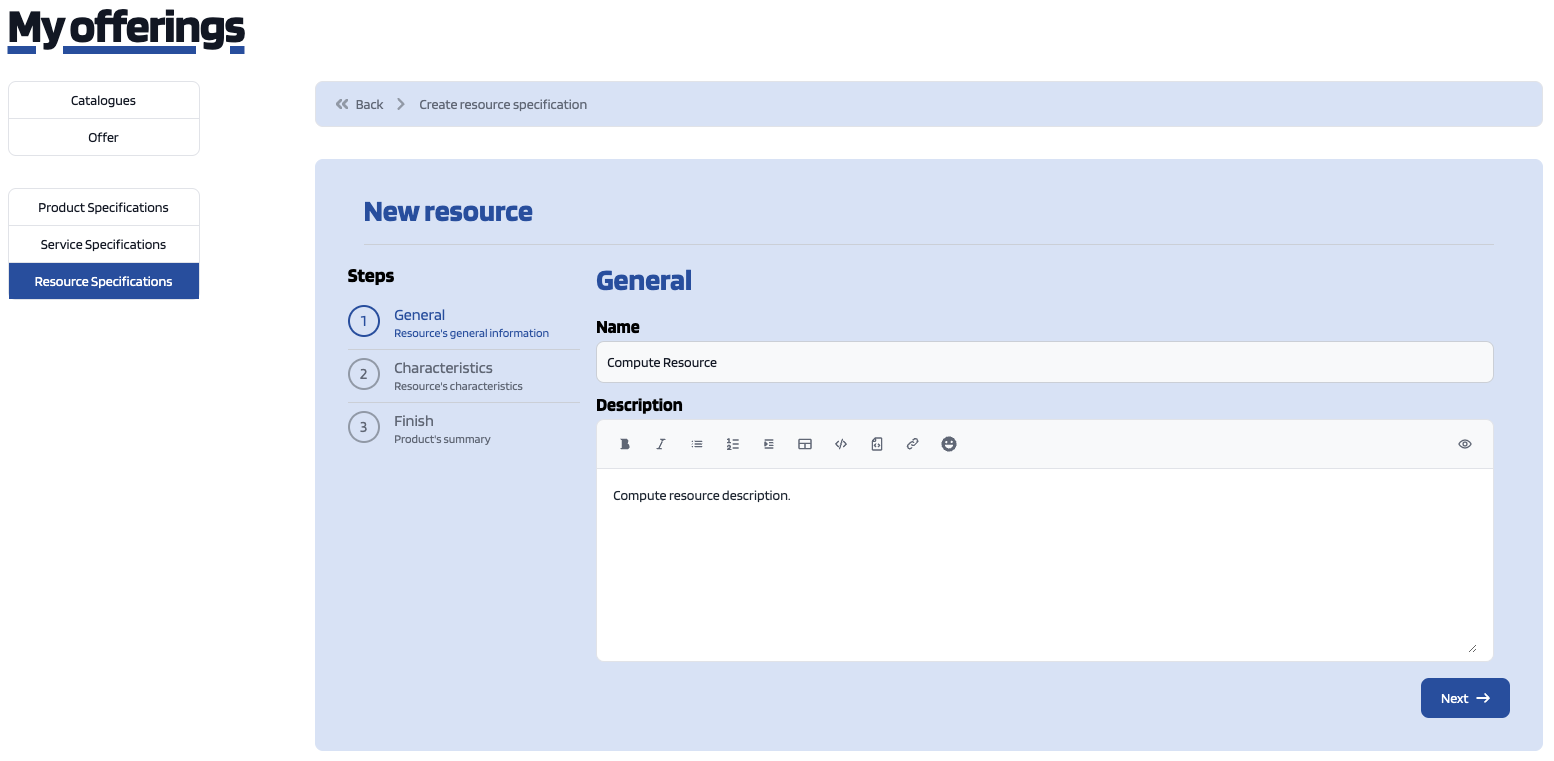Go to Product Specifications
Image resolution: width=1554 pixels, height=761 pixels.
coord(104,207)
